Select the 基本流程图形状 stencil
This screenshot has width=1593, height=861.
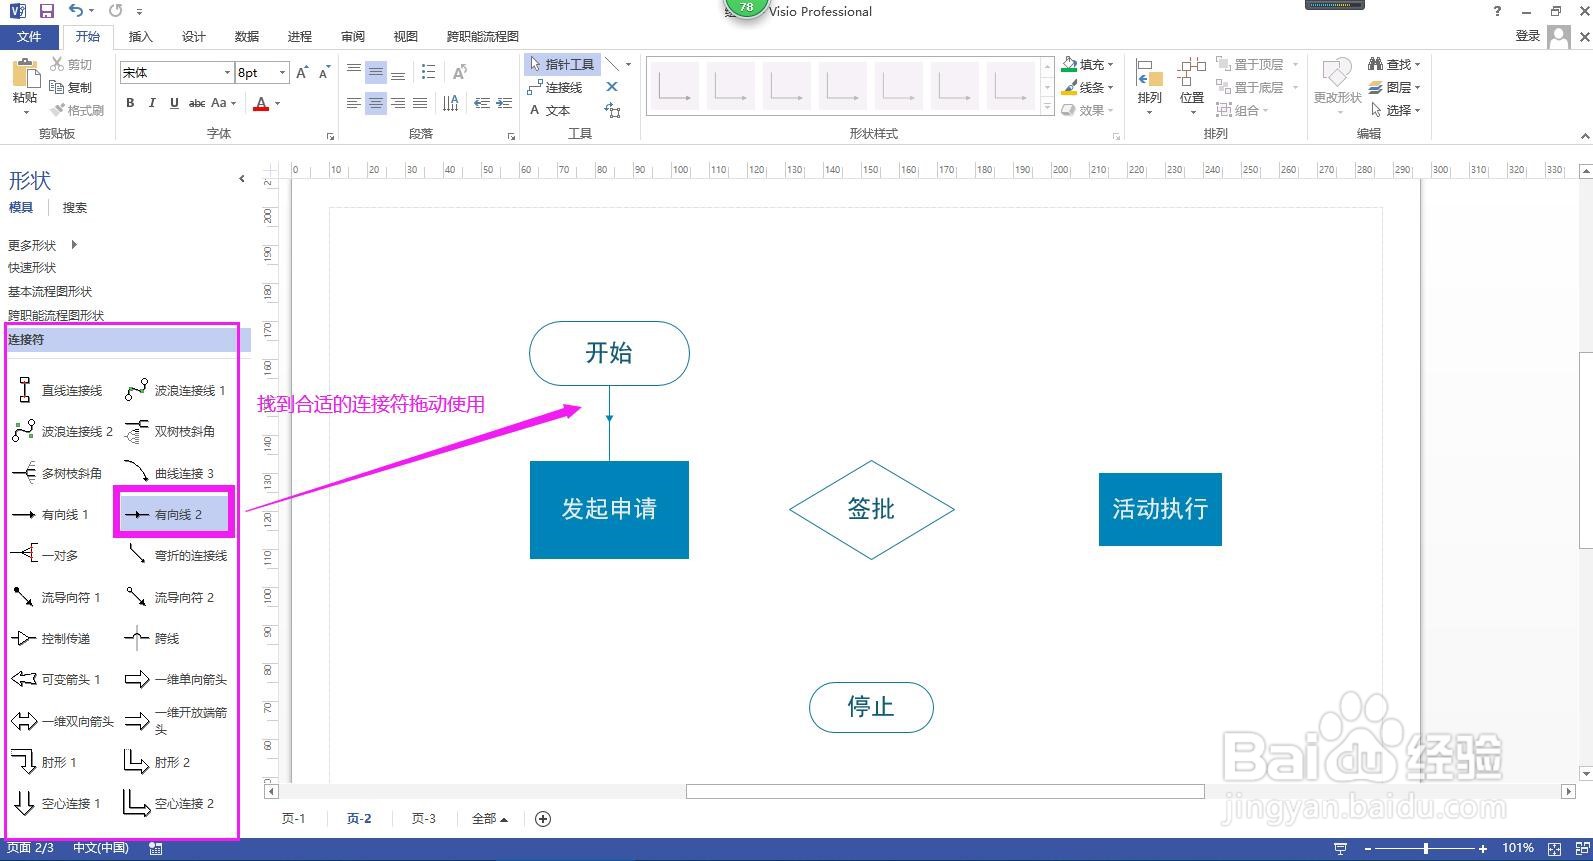click(50, 291)
